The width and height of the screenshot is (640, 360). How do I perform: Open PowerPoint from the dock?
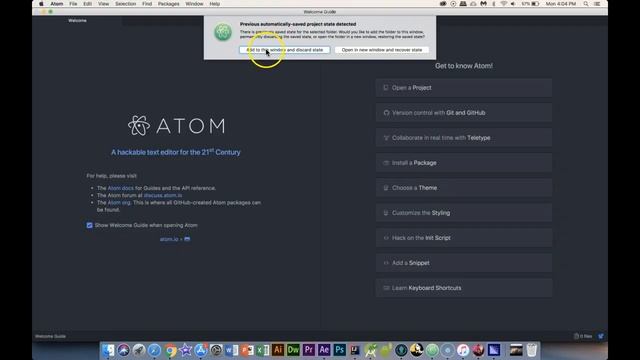pos(247,350)
